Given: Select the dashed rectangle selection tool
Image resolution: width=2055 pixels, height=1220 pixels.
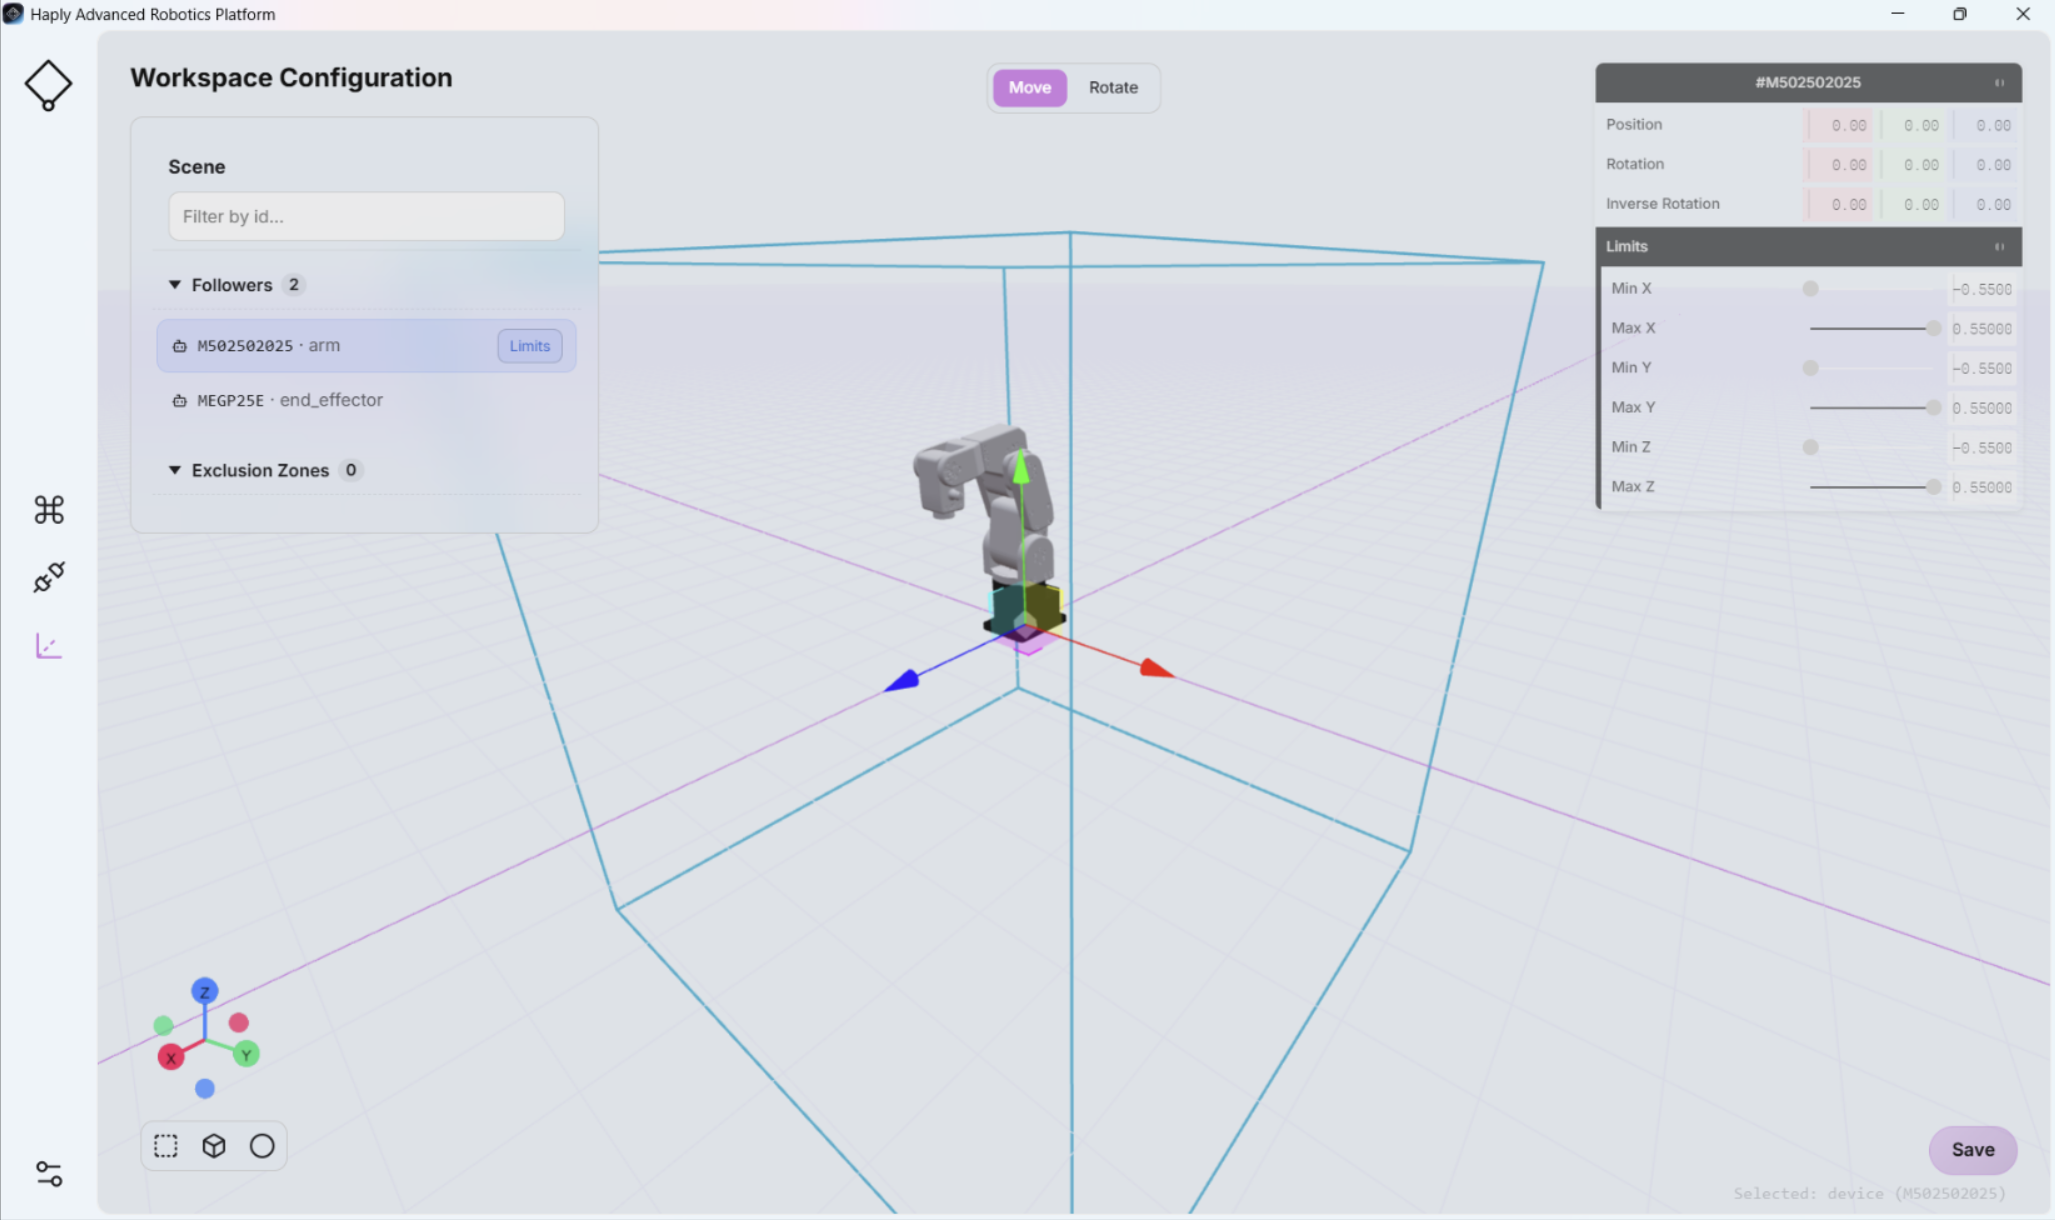Looking at the screenshot, I should 166,1146.
